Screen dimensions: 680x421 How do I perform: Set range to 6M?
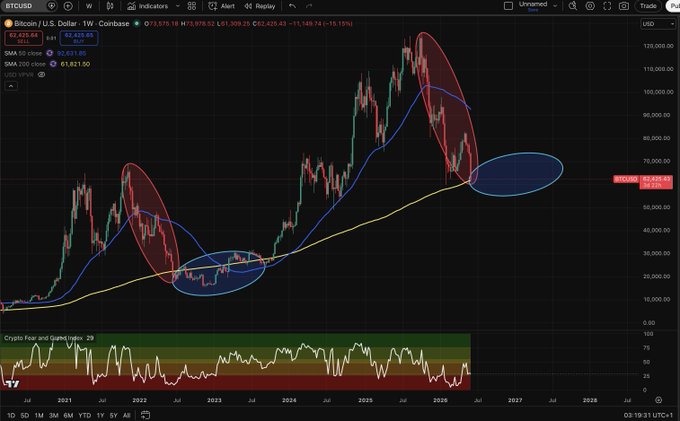click(68, 415)
